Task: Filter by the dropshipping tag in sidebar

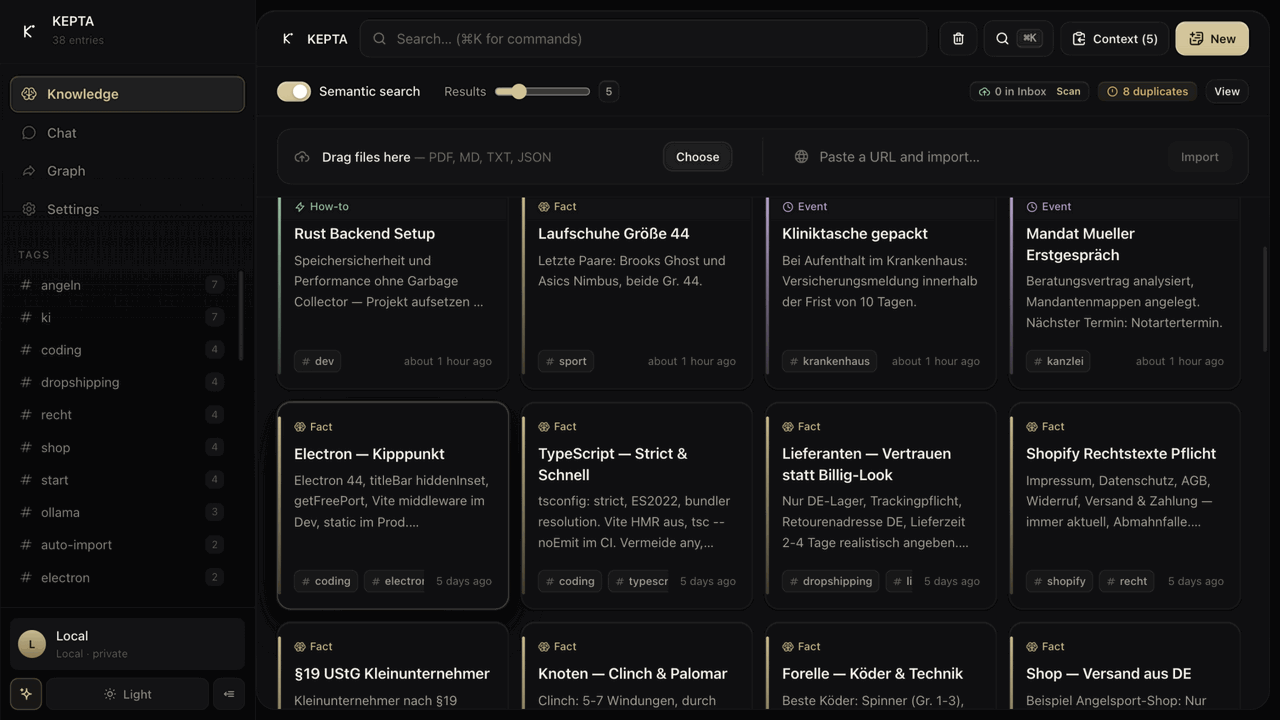Action: pos(121,382)
